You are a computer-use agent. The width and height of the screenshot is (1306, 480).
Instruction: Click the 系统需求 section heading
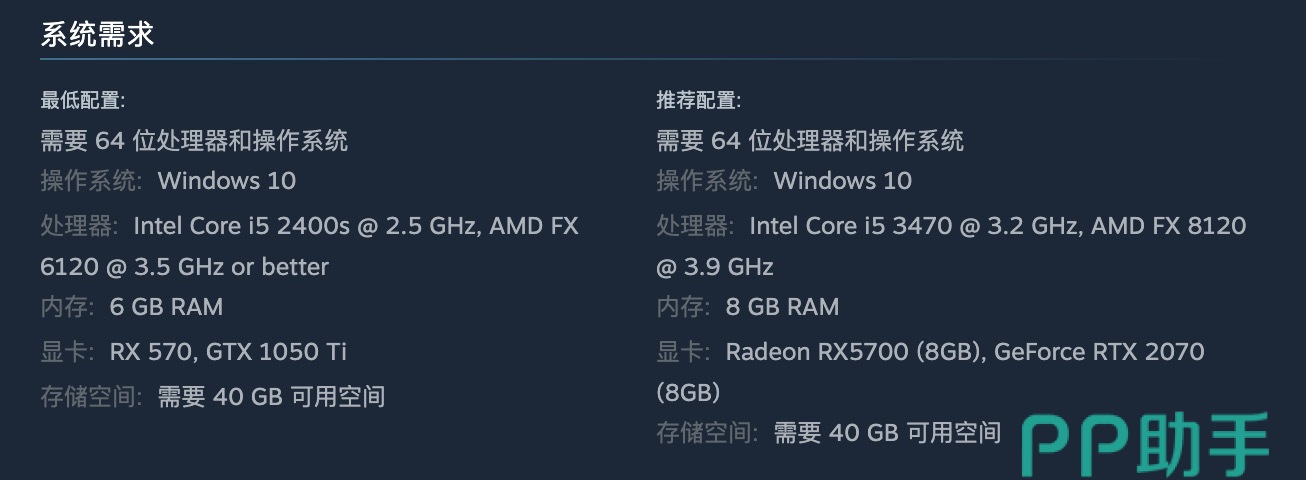tap(97, 35)
